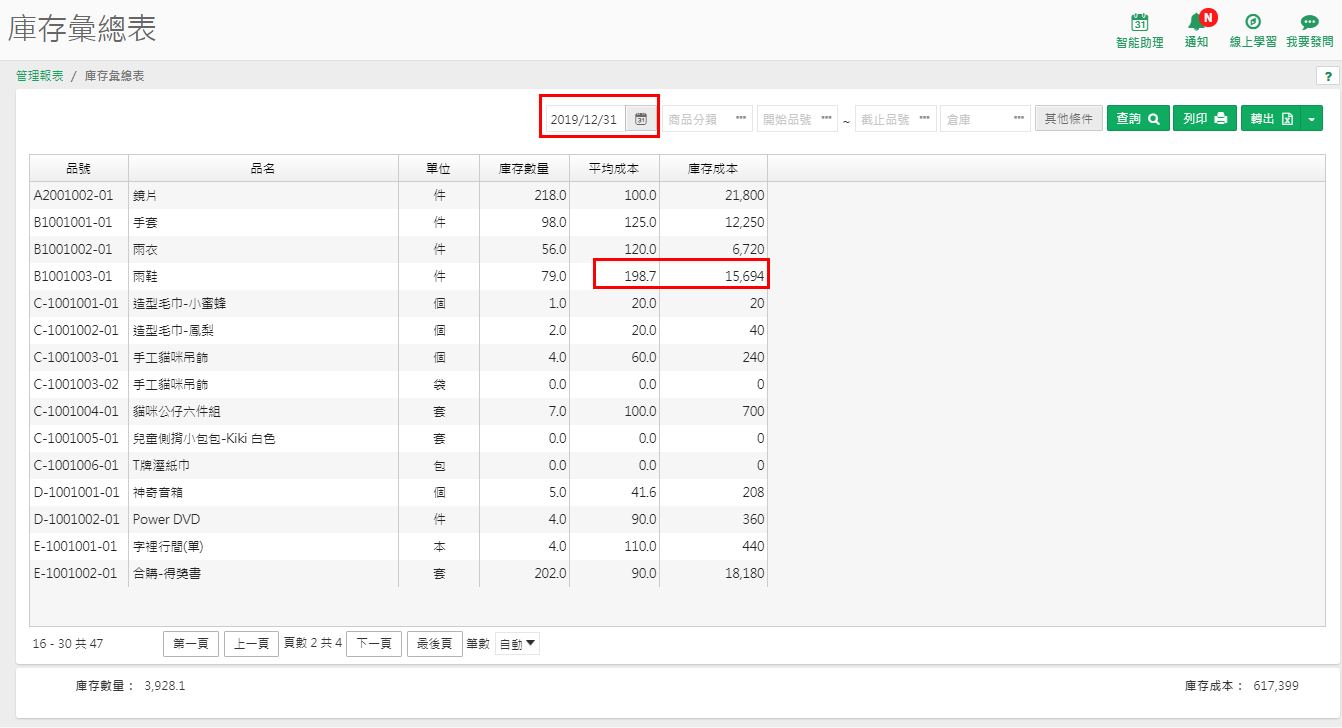Go to 下一頁 of results

point(374,644)
